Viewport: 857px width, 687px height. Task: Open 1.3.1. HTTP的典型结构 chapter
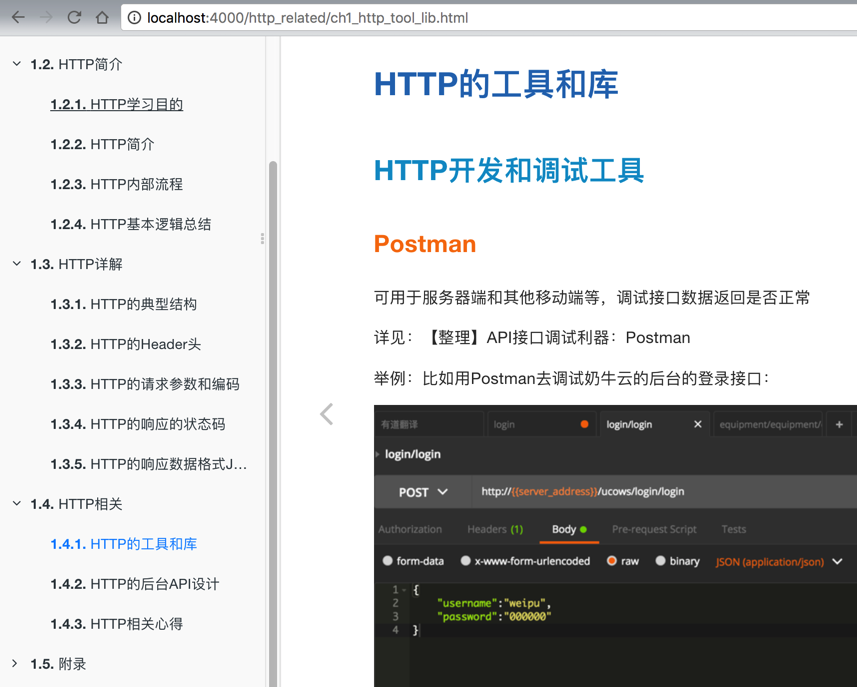tap(124, 304)
